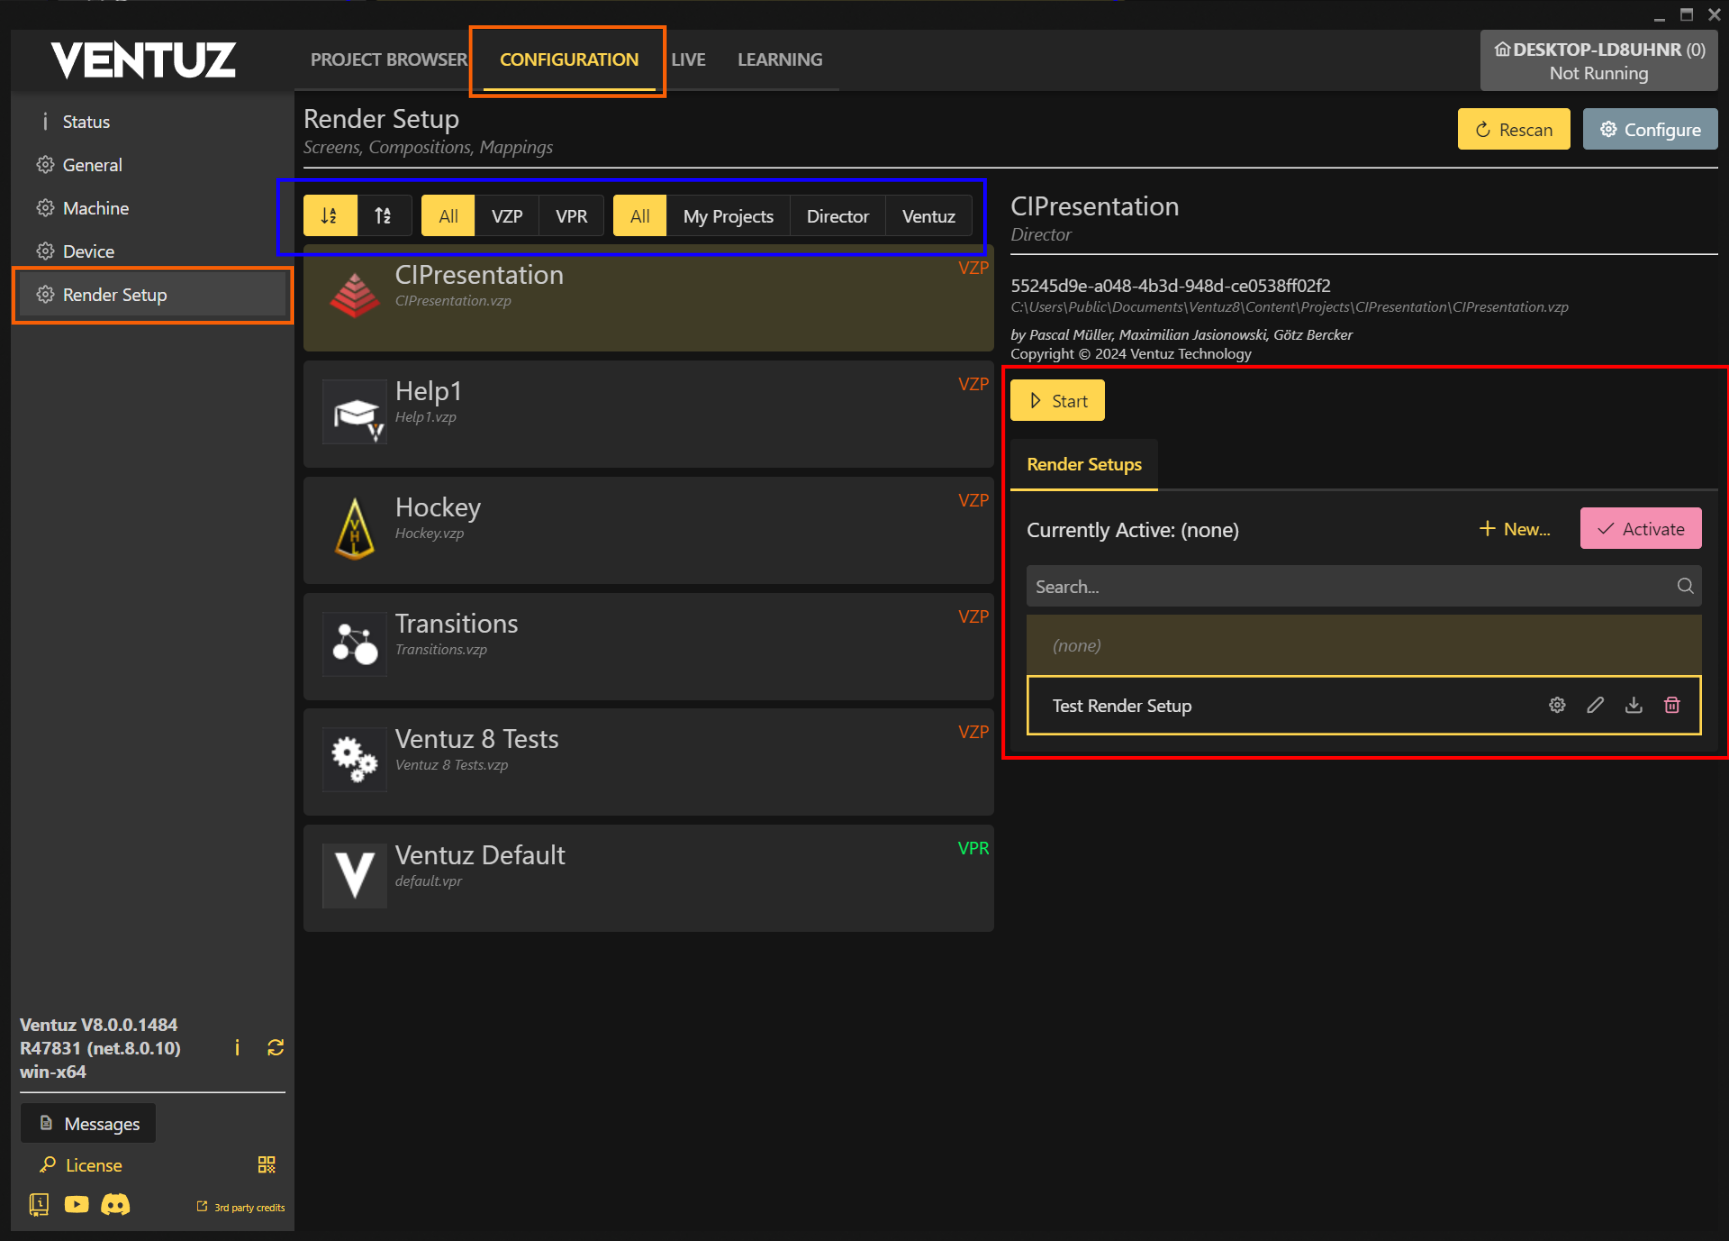The height and width of the screenshot is (1241, 1729).
Task: Open the Project Browser tab
Action: click(388, 60)
